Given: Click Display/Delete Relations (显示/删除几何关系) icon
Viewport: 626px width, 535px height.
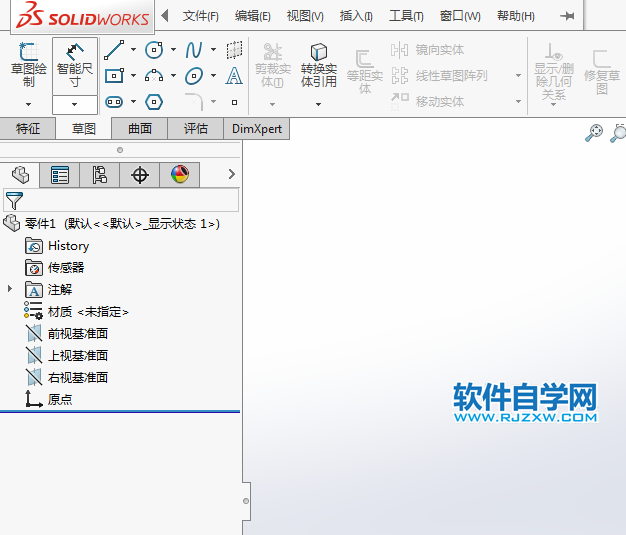Looking at the screenshot, I should pos(553,52).
